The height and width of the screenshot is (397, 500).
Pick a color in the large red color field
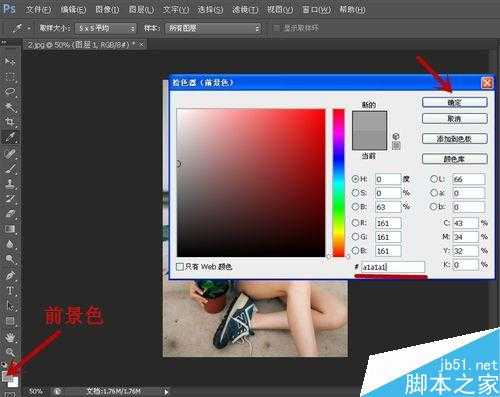(x=251, y=183)
